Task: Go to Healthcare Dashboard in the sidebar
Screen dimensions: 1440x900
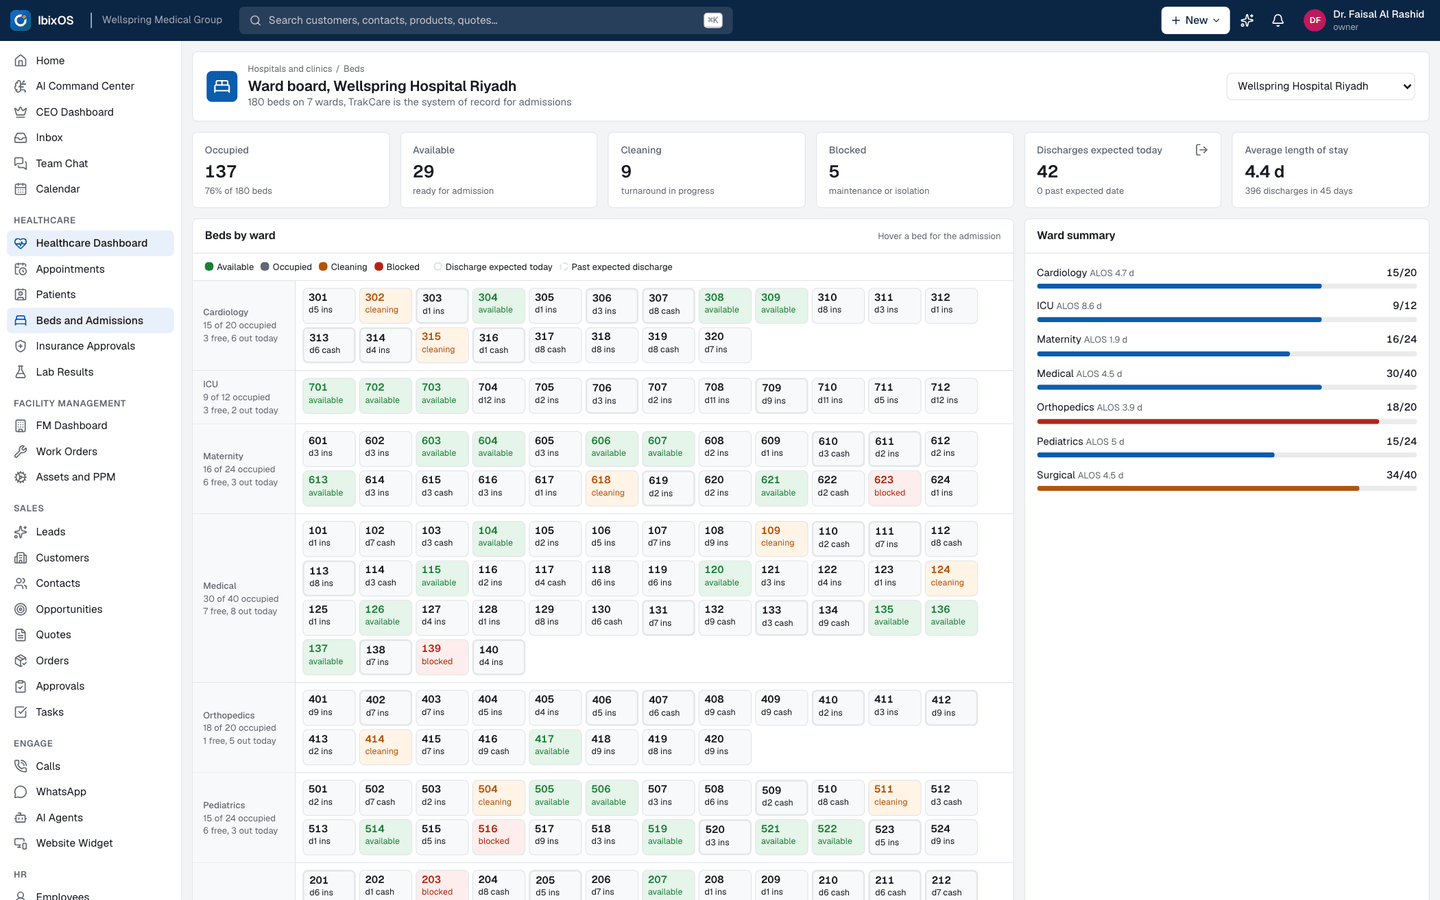Action: coord(90,243)
